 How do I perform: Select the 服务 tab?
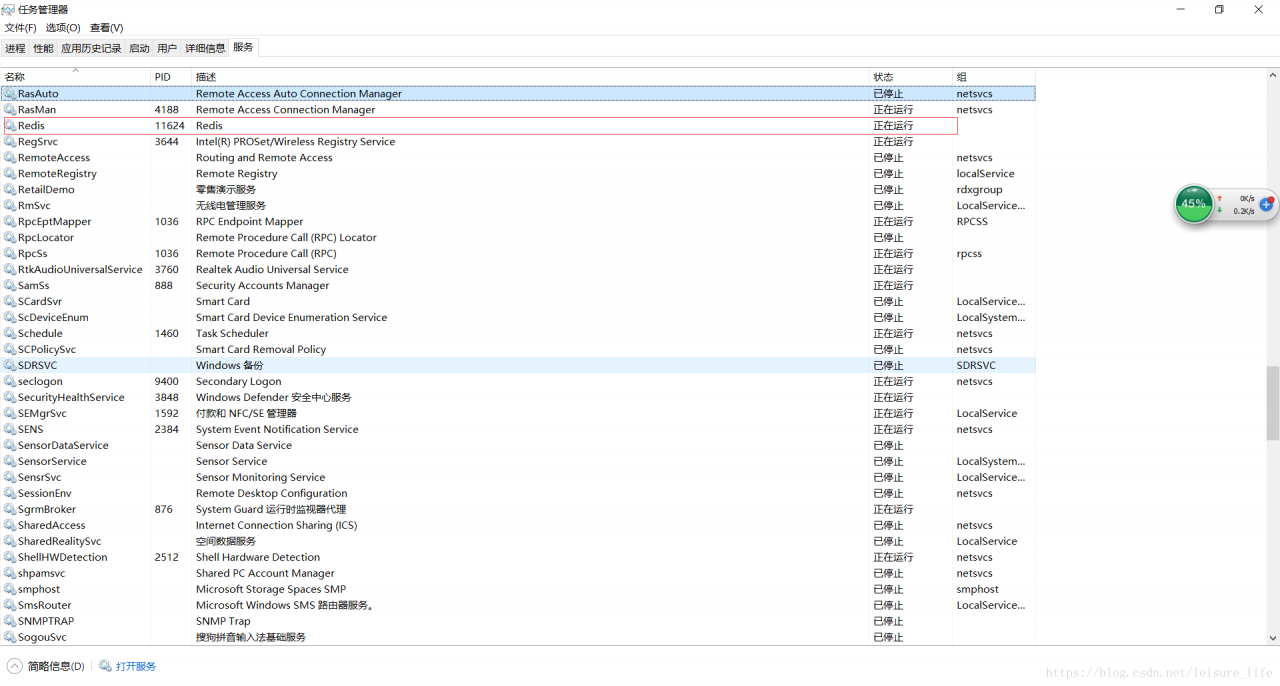[243, 47]
